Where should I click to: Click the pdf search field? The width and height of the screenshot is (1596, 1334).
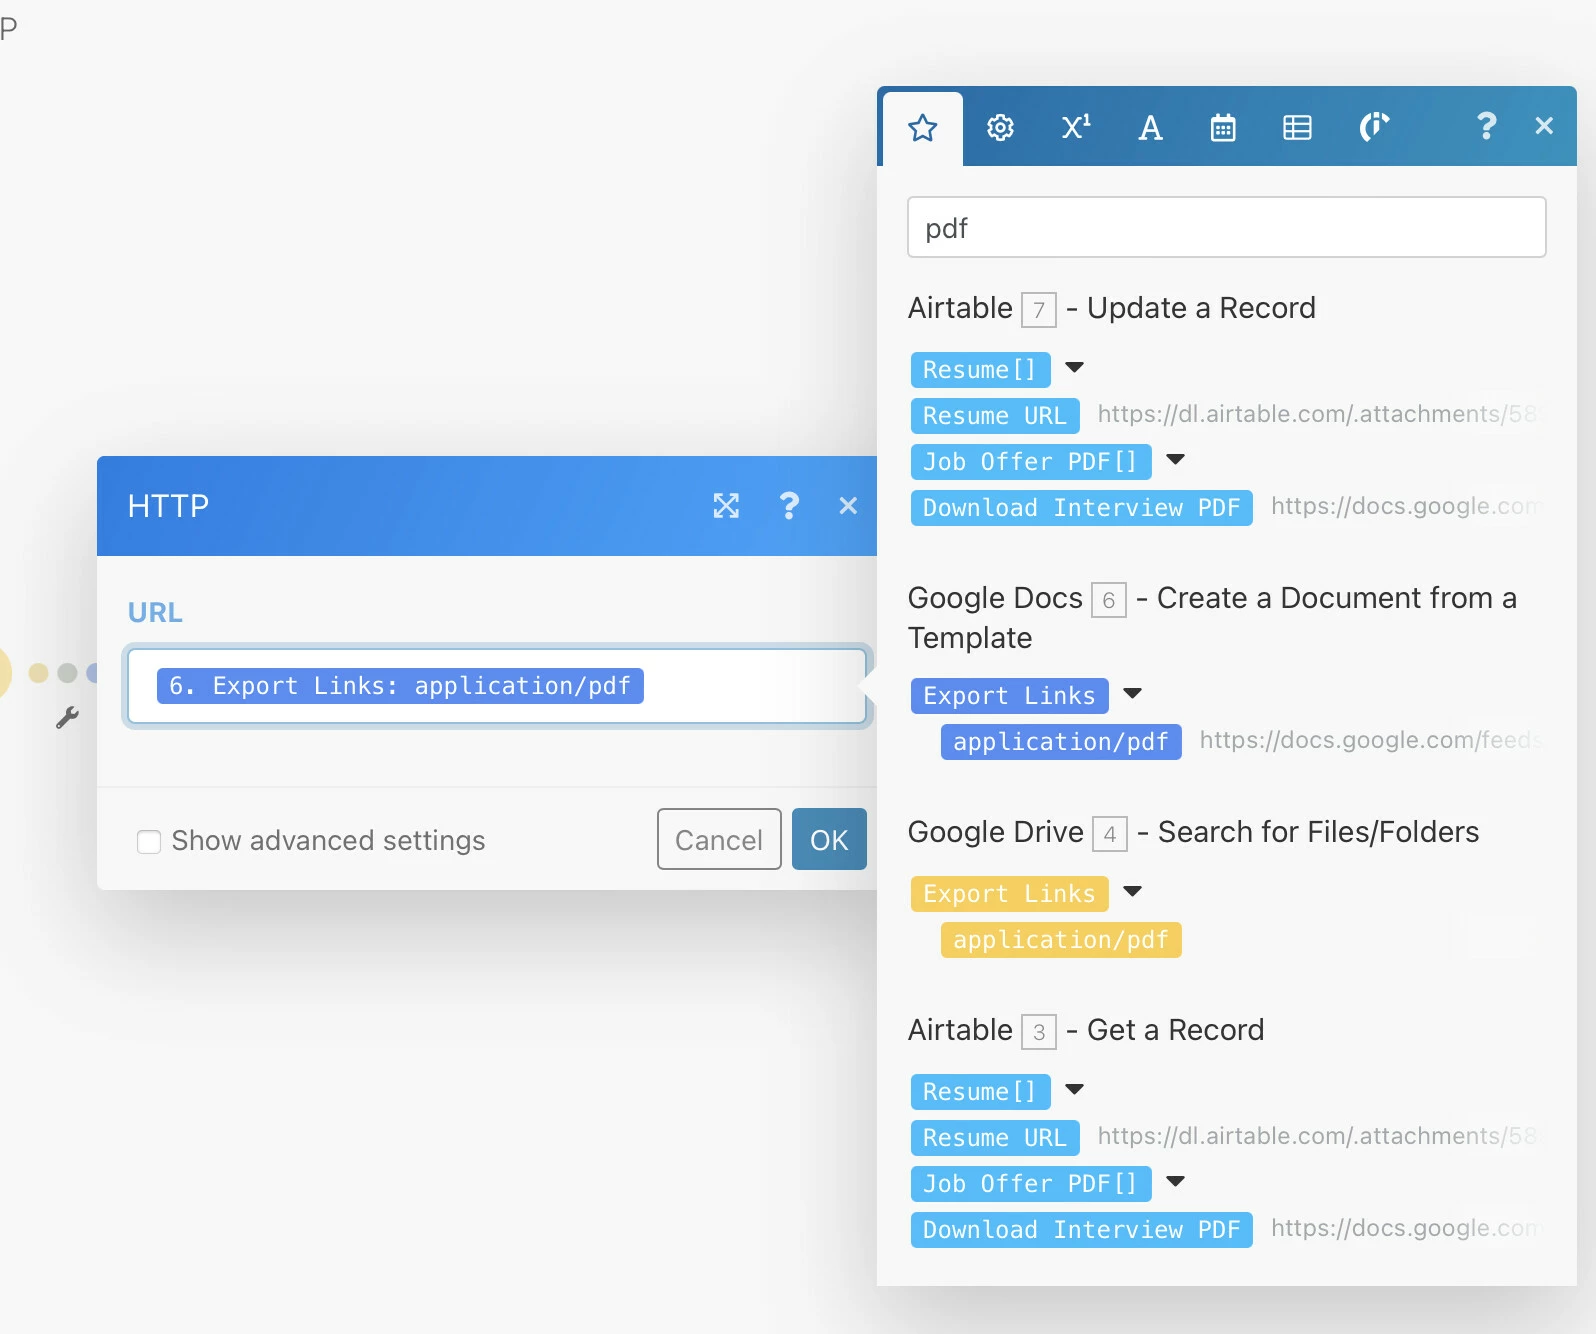(1226, 227)
